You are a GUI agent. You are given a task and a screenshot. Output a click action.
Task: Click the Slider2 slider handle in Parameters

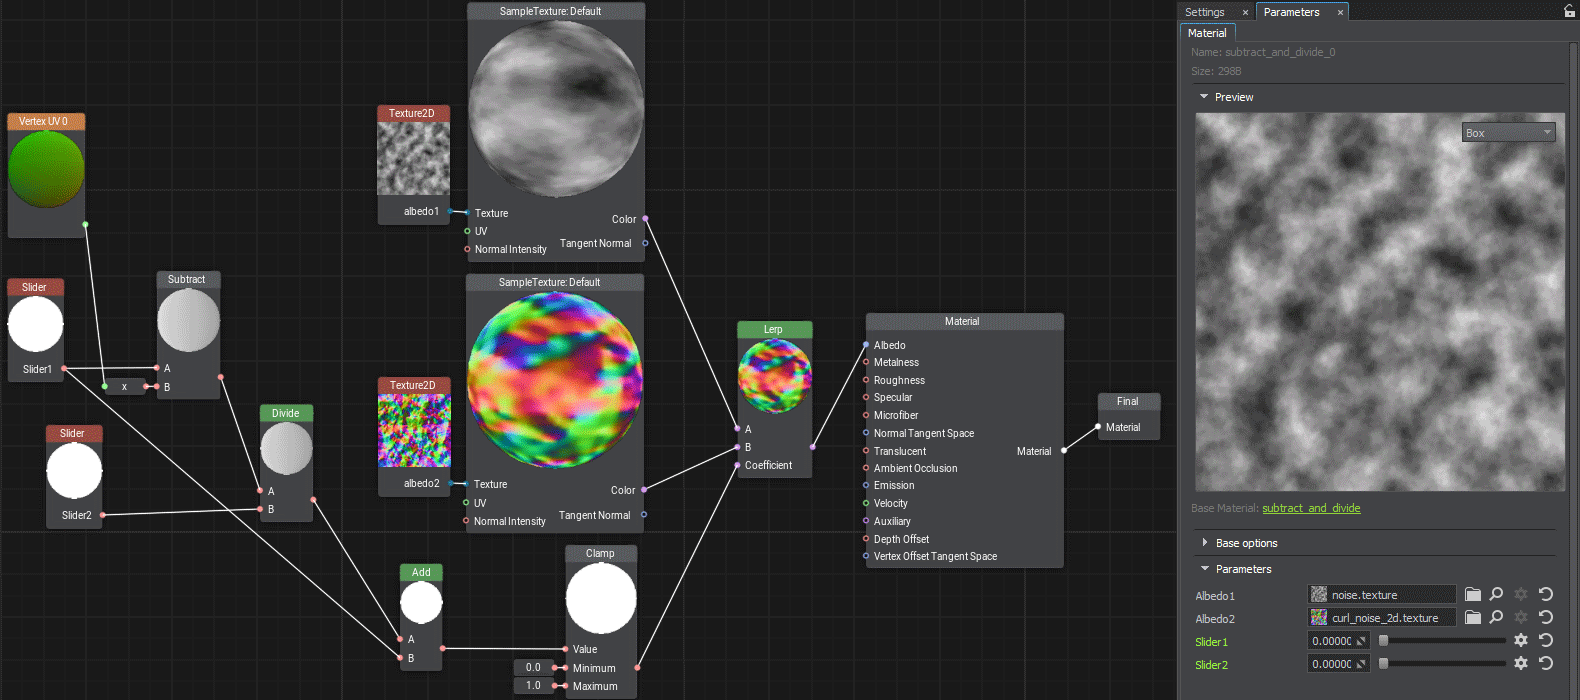(x=1384, y=663)
